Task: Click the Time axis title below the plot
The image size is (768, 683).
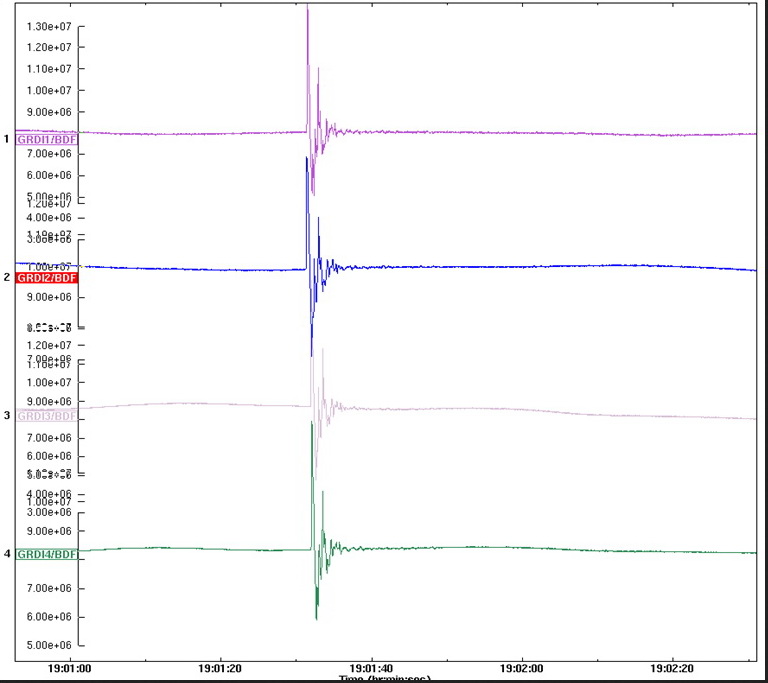Action: point(385,679)
